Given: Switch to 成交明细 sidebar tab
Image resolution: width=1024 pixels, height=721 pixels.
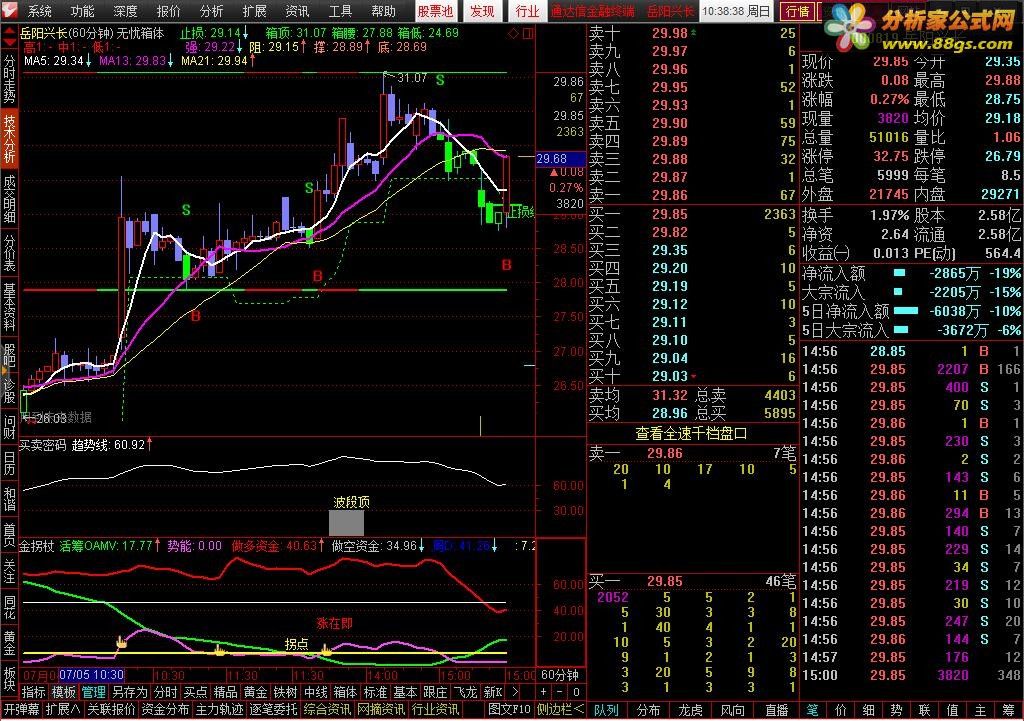Looking at the screenshot, I should coord(9,199).
